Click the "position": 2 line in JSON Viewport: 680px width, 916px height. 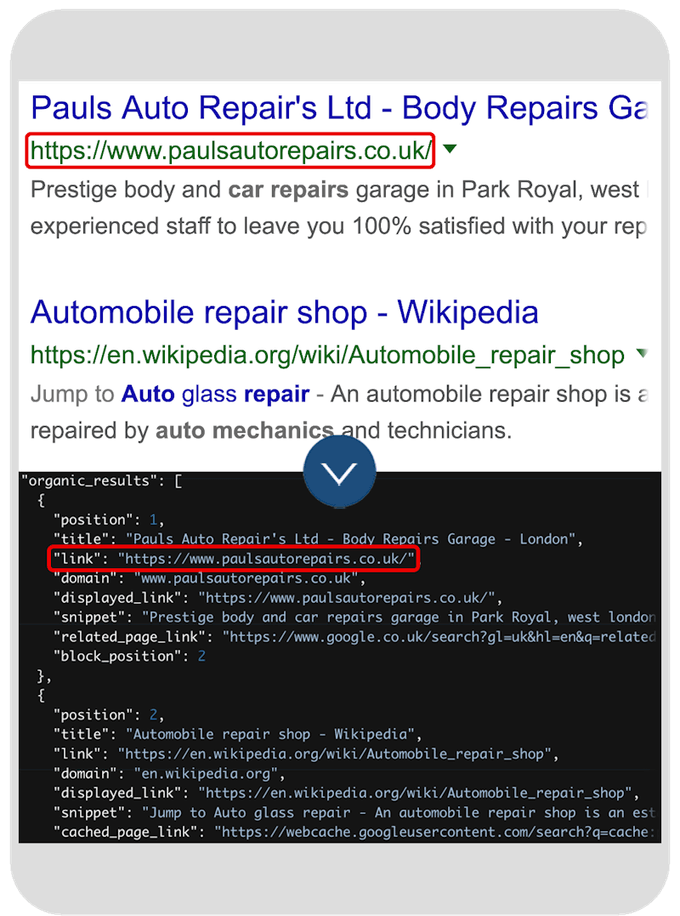109,715
